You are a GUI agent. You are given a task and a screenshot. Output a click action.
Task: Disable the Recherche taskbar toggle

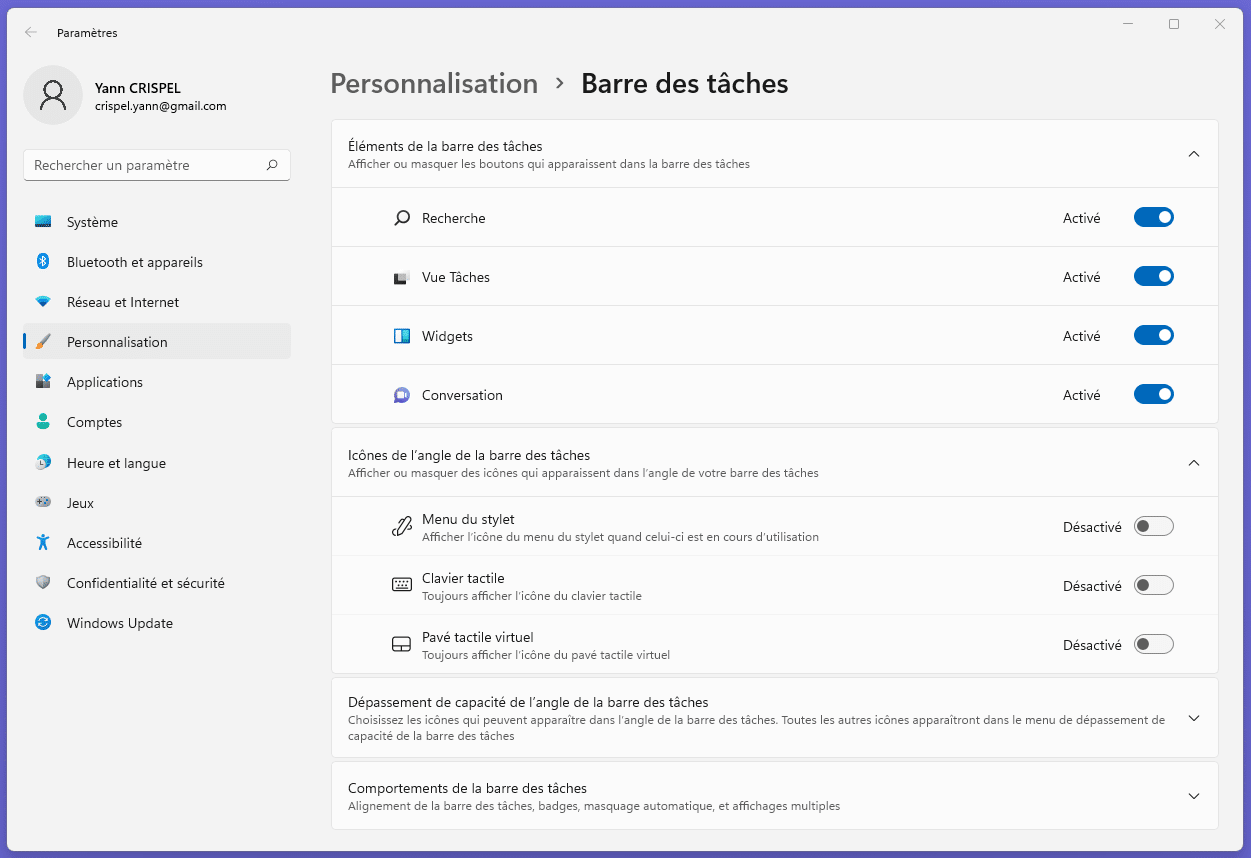click(1153, 218)
